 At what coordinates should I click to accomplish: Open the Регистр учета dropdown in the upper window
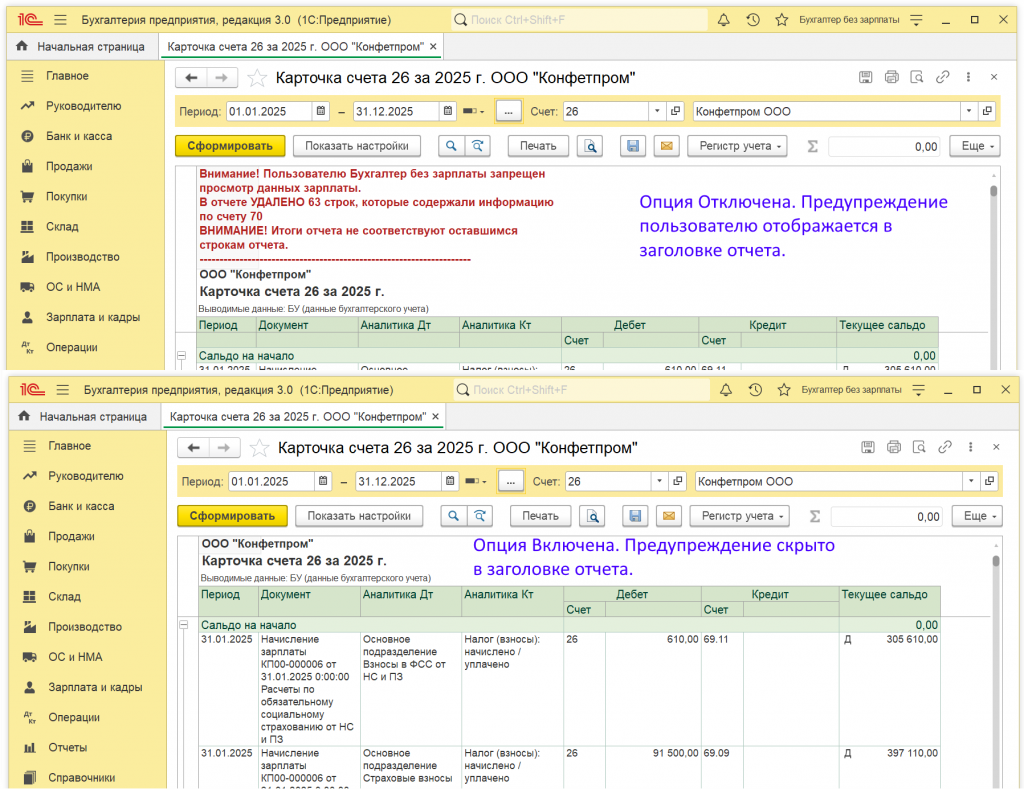click(x=737, y=146)
